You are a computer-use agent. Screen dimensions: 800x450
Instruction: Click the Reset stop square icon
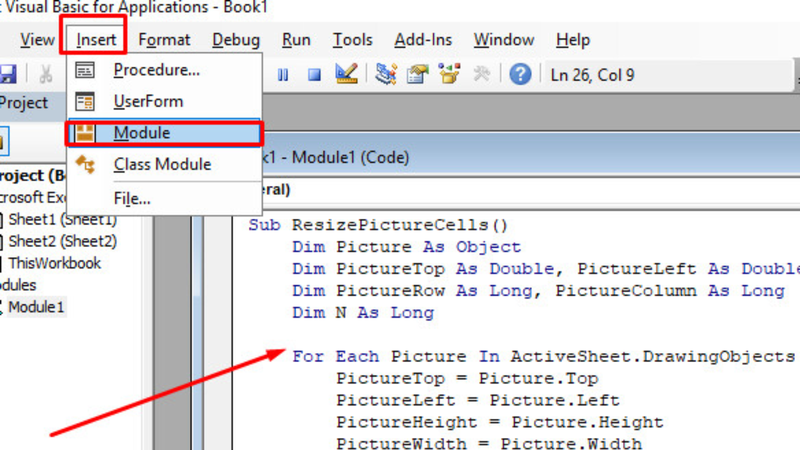pyautogui.click(x=314, y=75)
